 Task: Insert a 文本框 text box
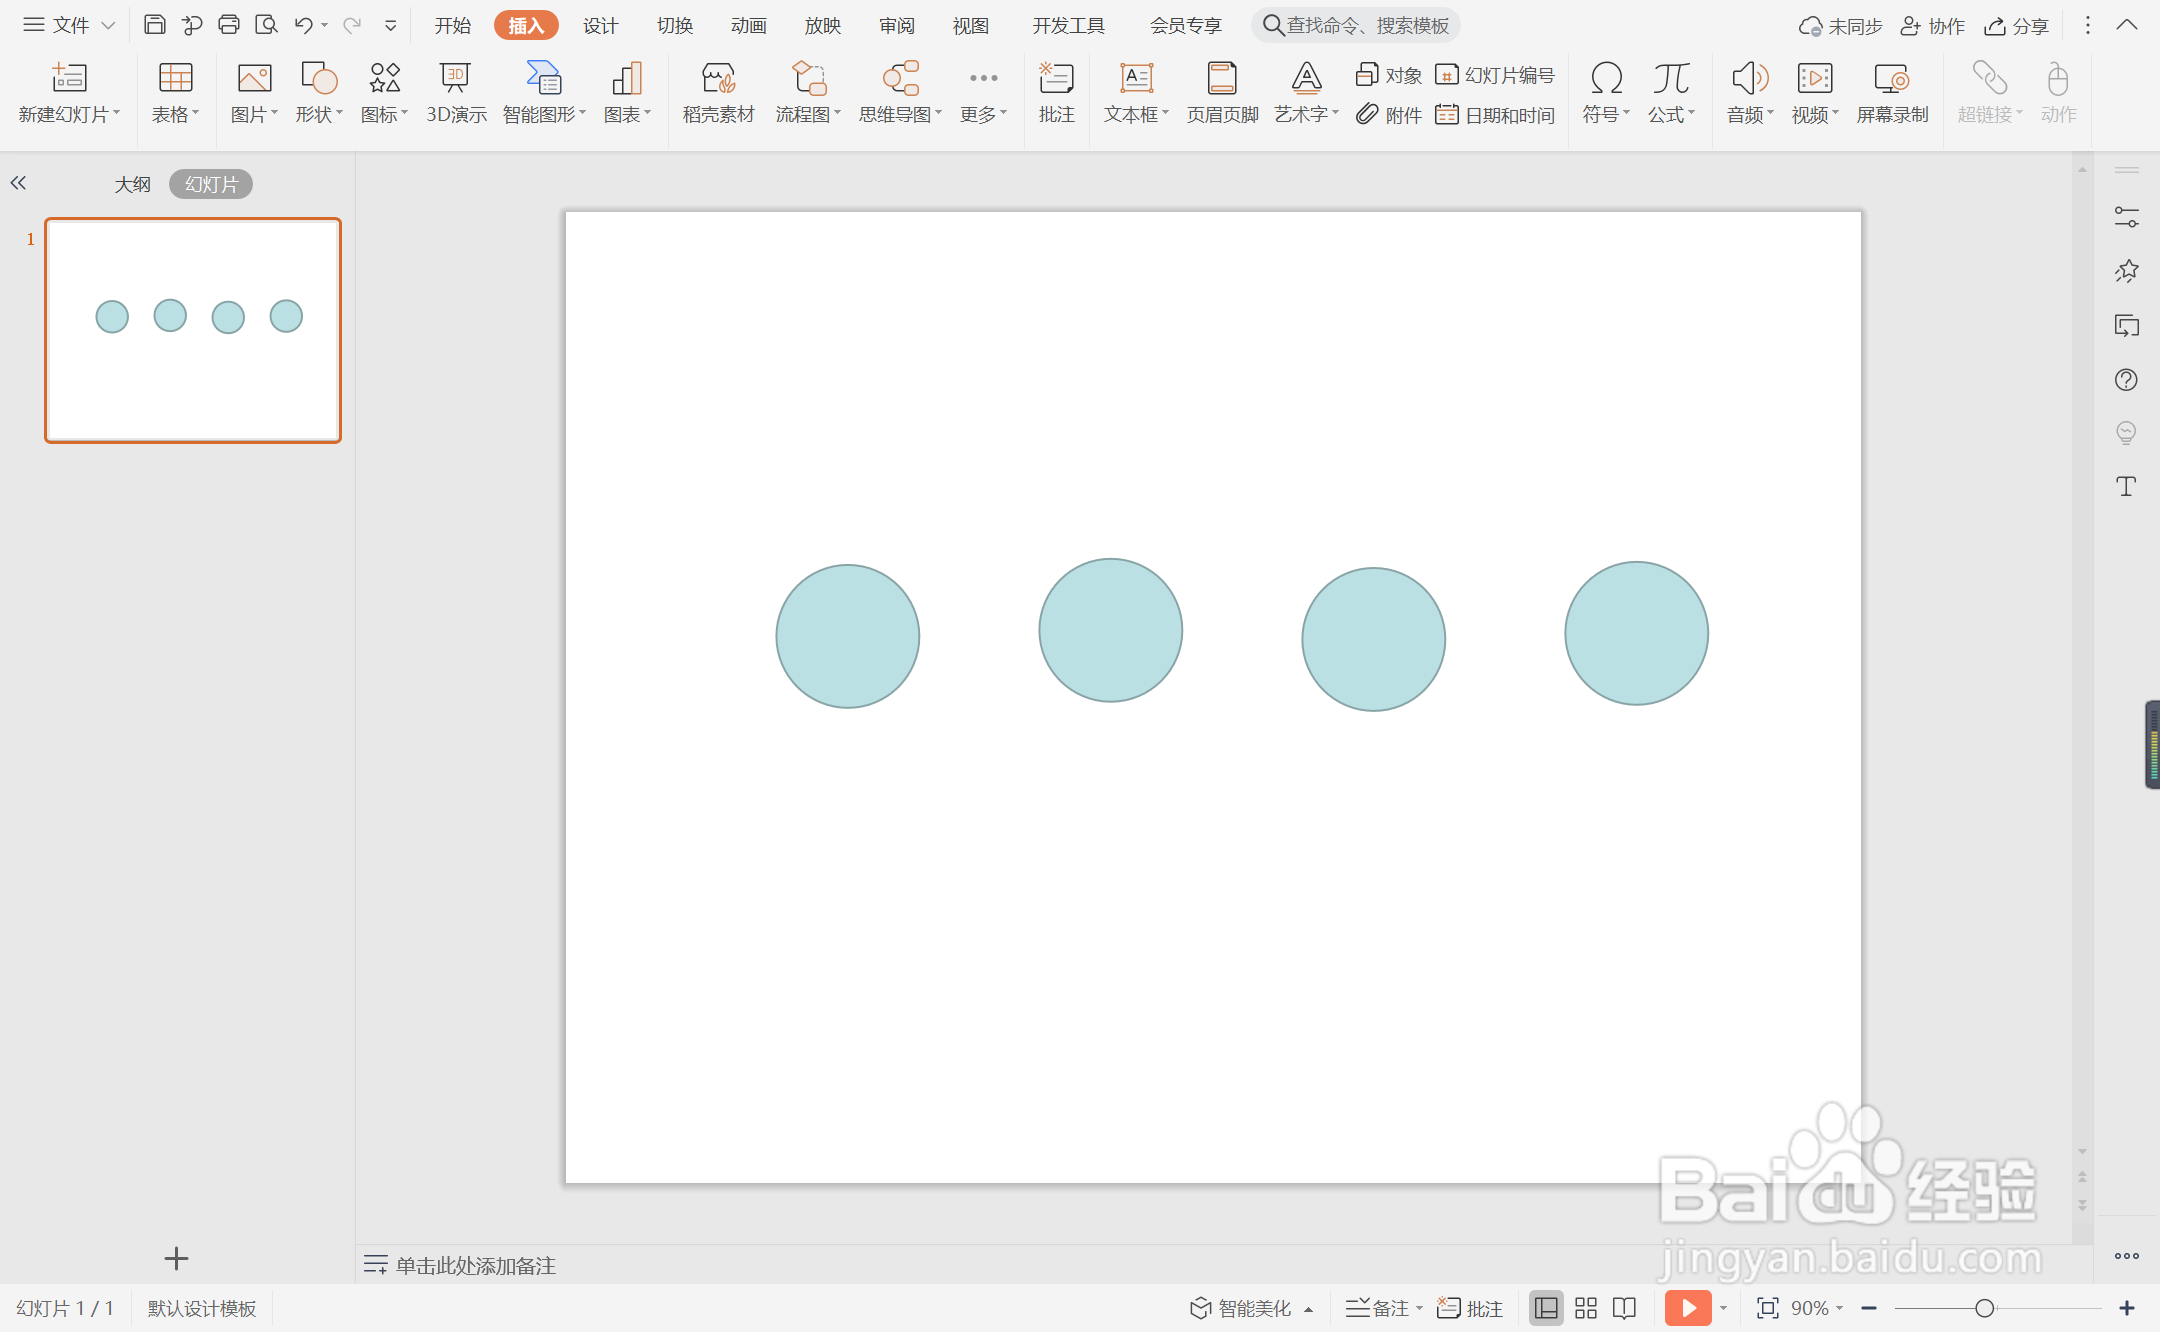pos(1136,93)
